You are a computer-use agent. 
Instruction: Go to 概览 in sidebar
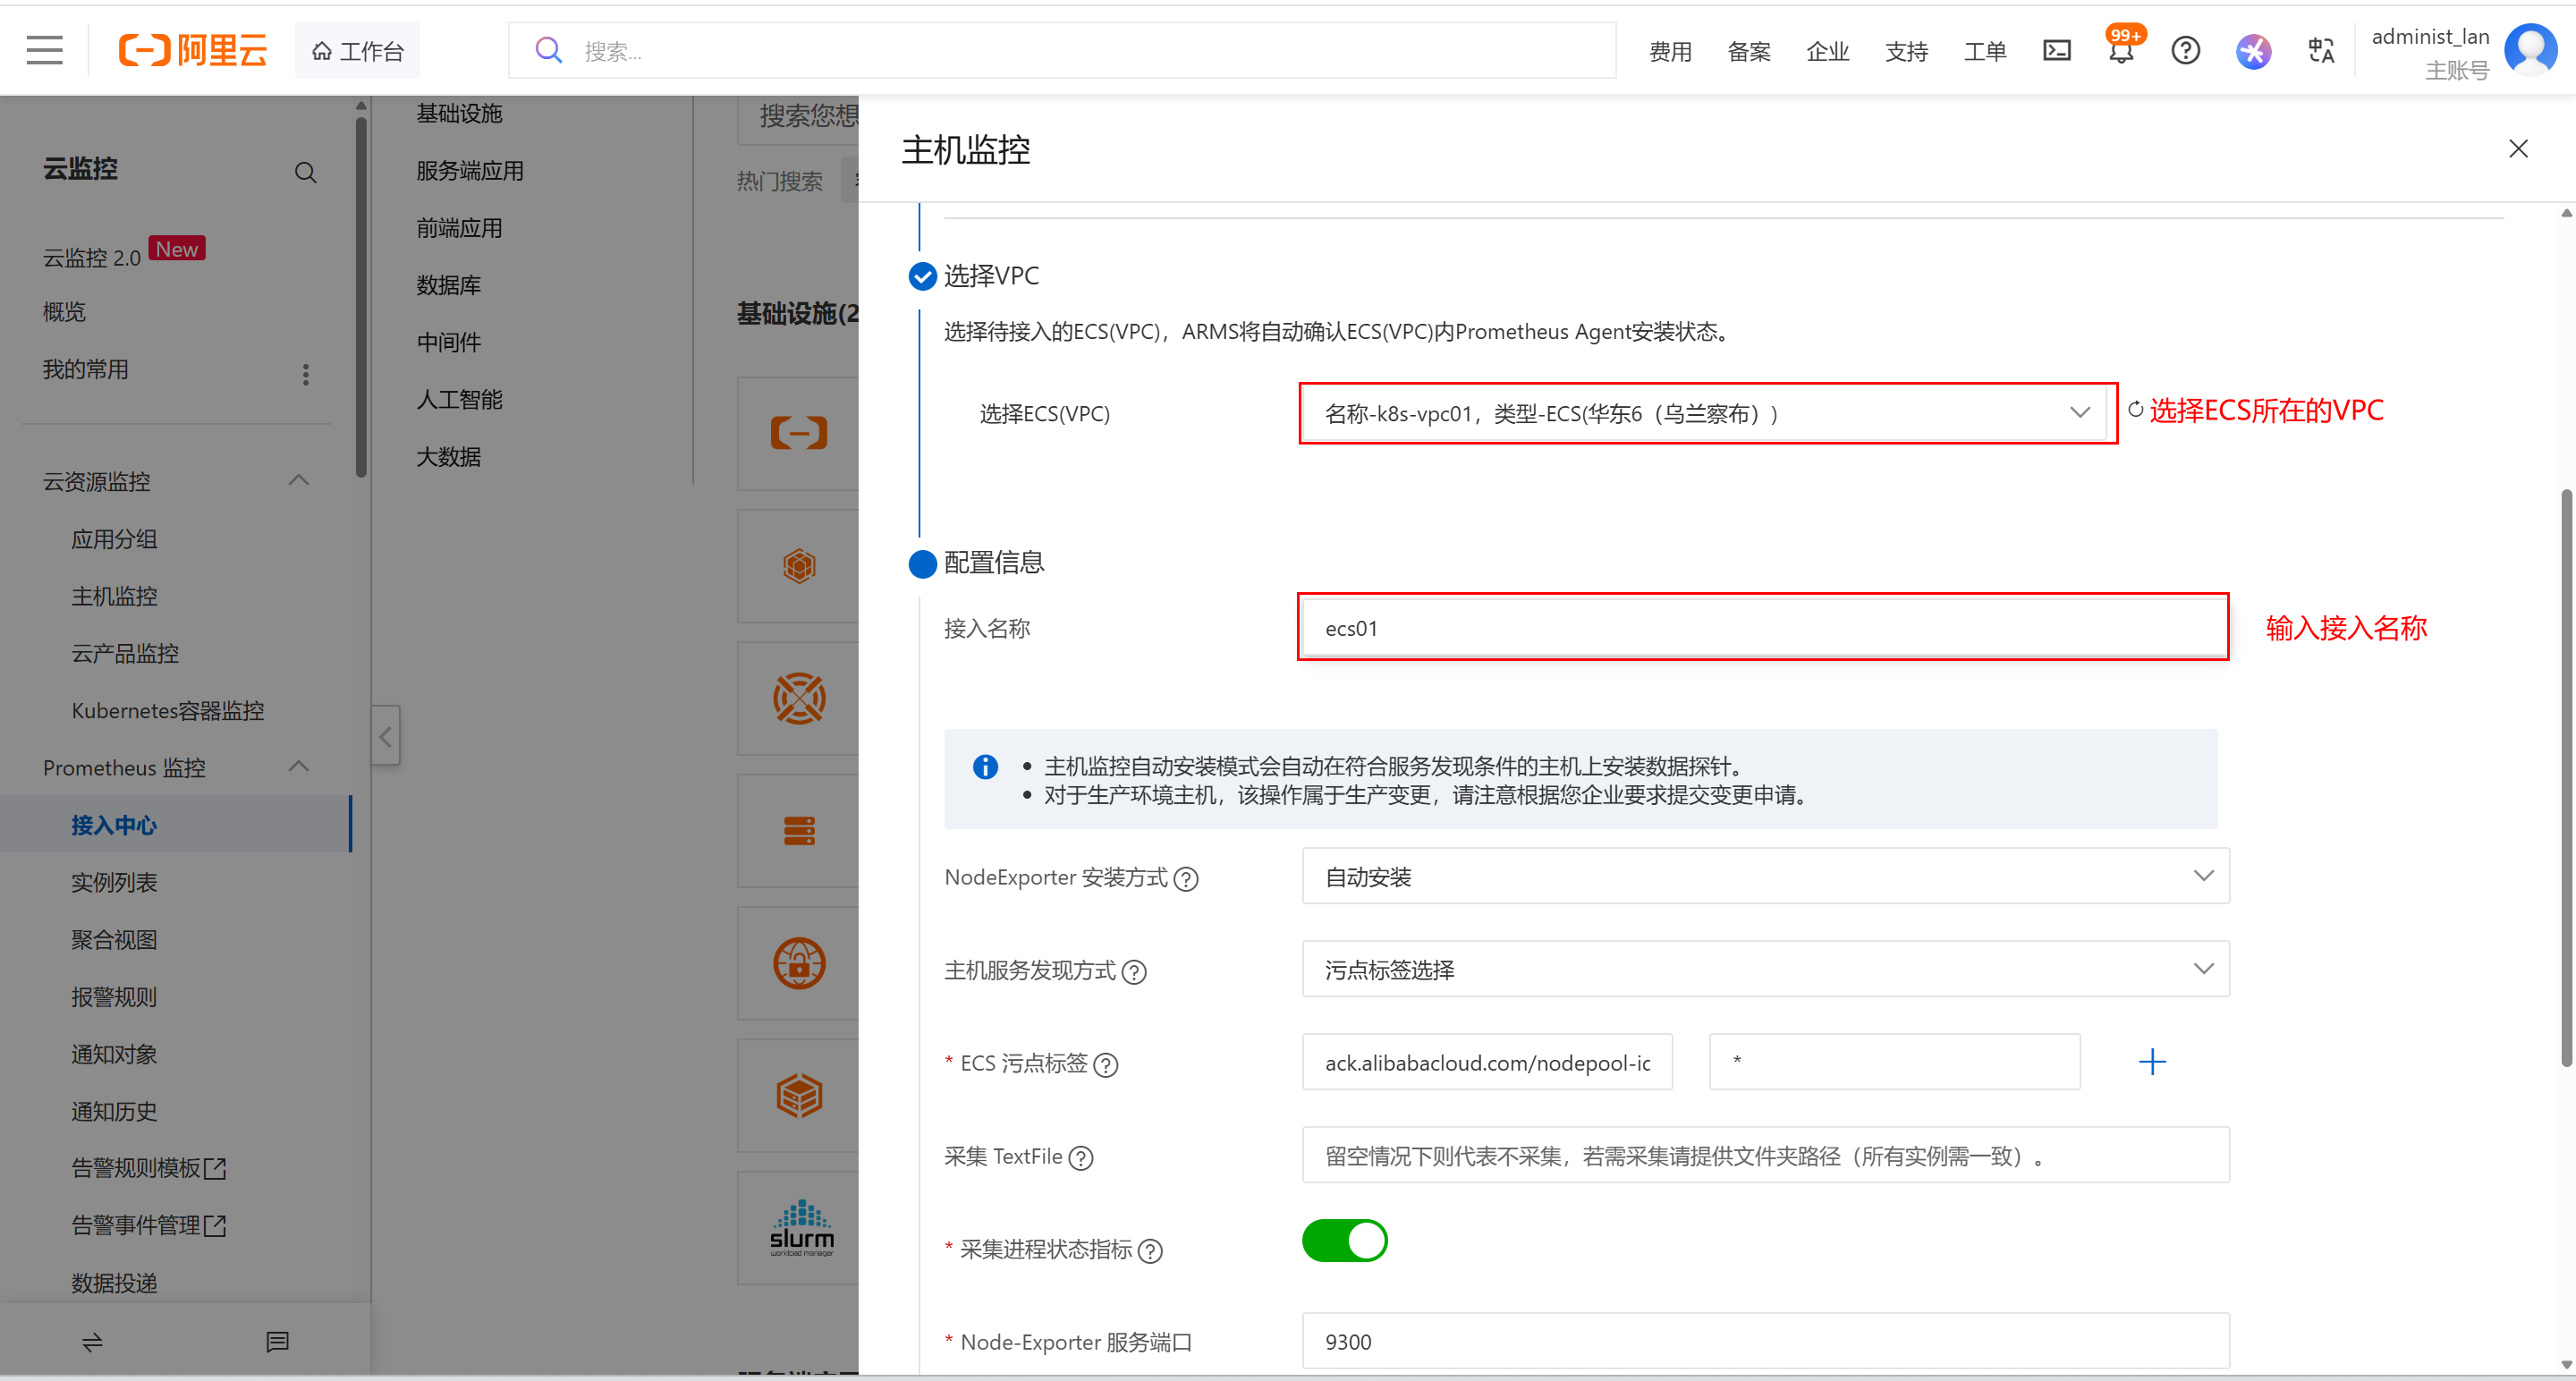64,313
